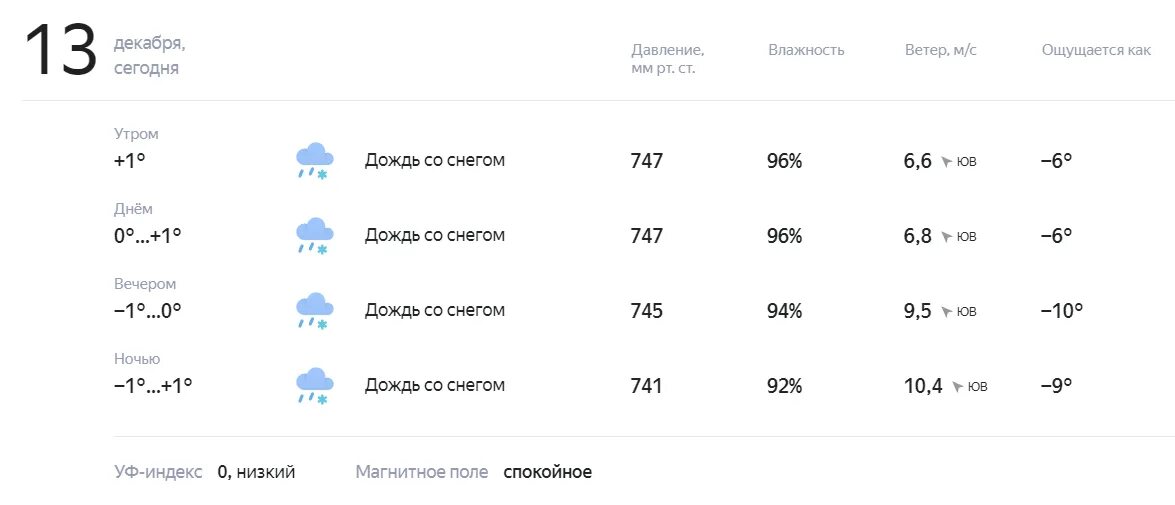This screenshot has width=1175, height=505.
Task: Click the 'Ощущается как' column header
Action: 1096,51
